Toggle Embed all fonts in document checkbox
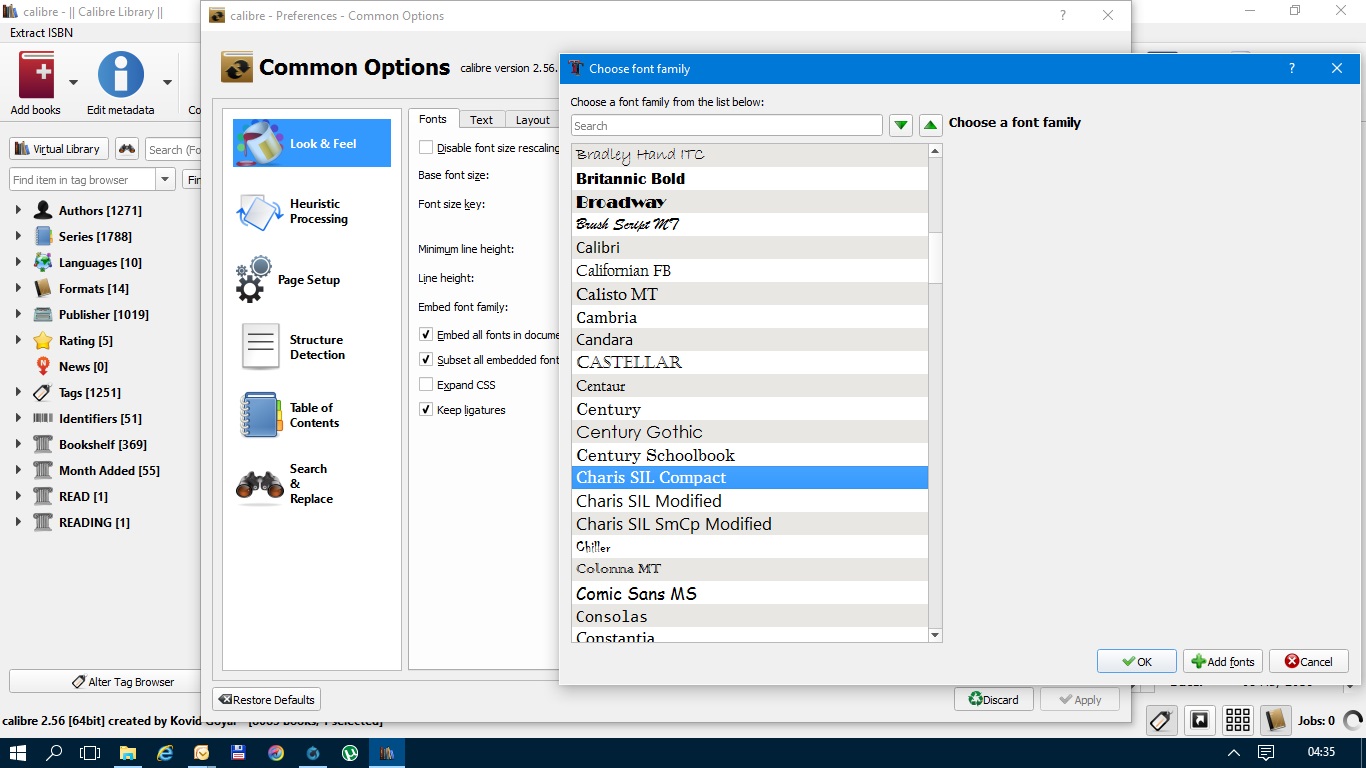 tap(426, 335)
